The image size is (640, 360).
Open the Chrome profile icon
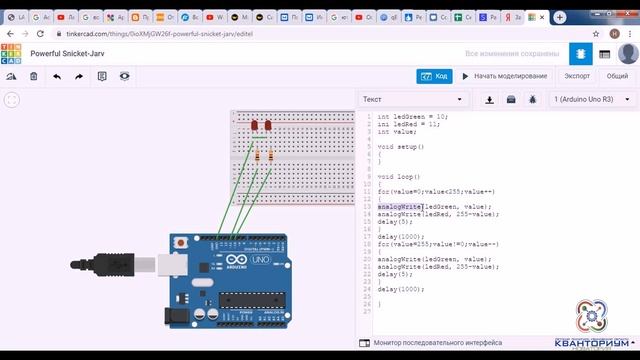tap(614, 34)
